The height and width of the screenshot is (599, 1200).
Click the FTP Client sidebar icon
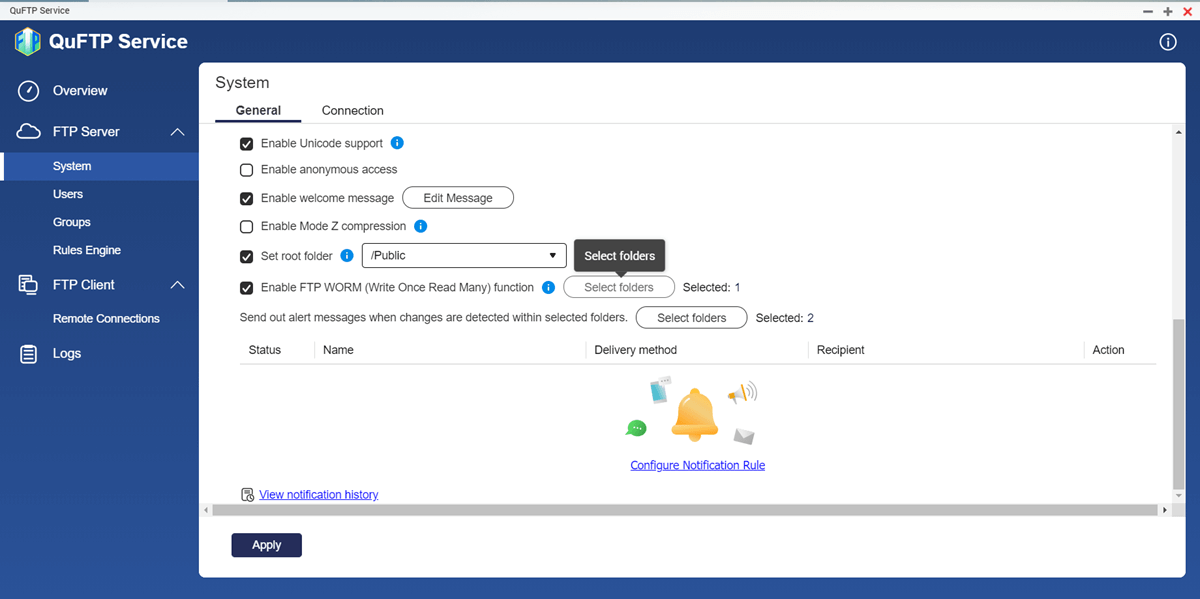click(29, 285)
